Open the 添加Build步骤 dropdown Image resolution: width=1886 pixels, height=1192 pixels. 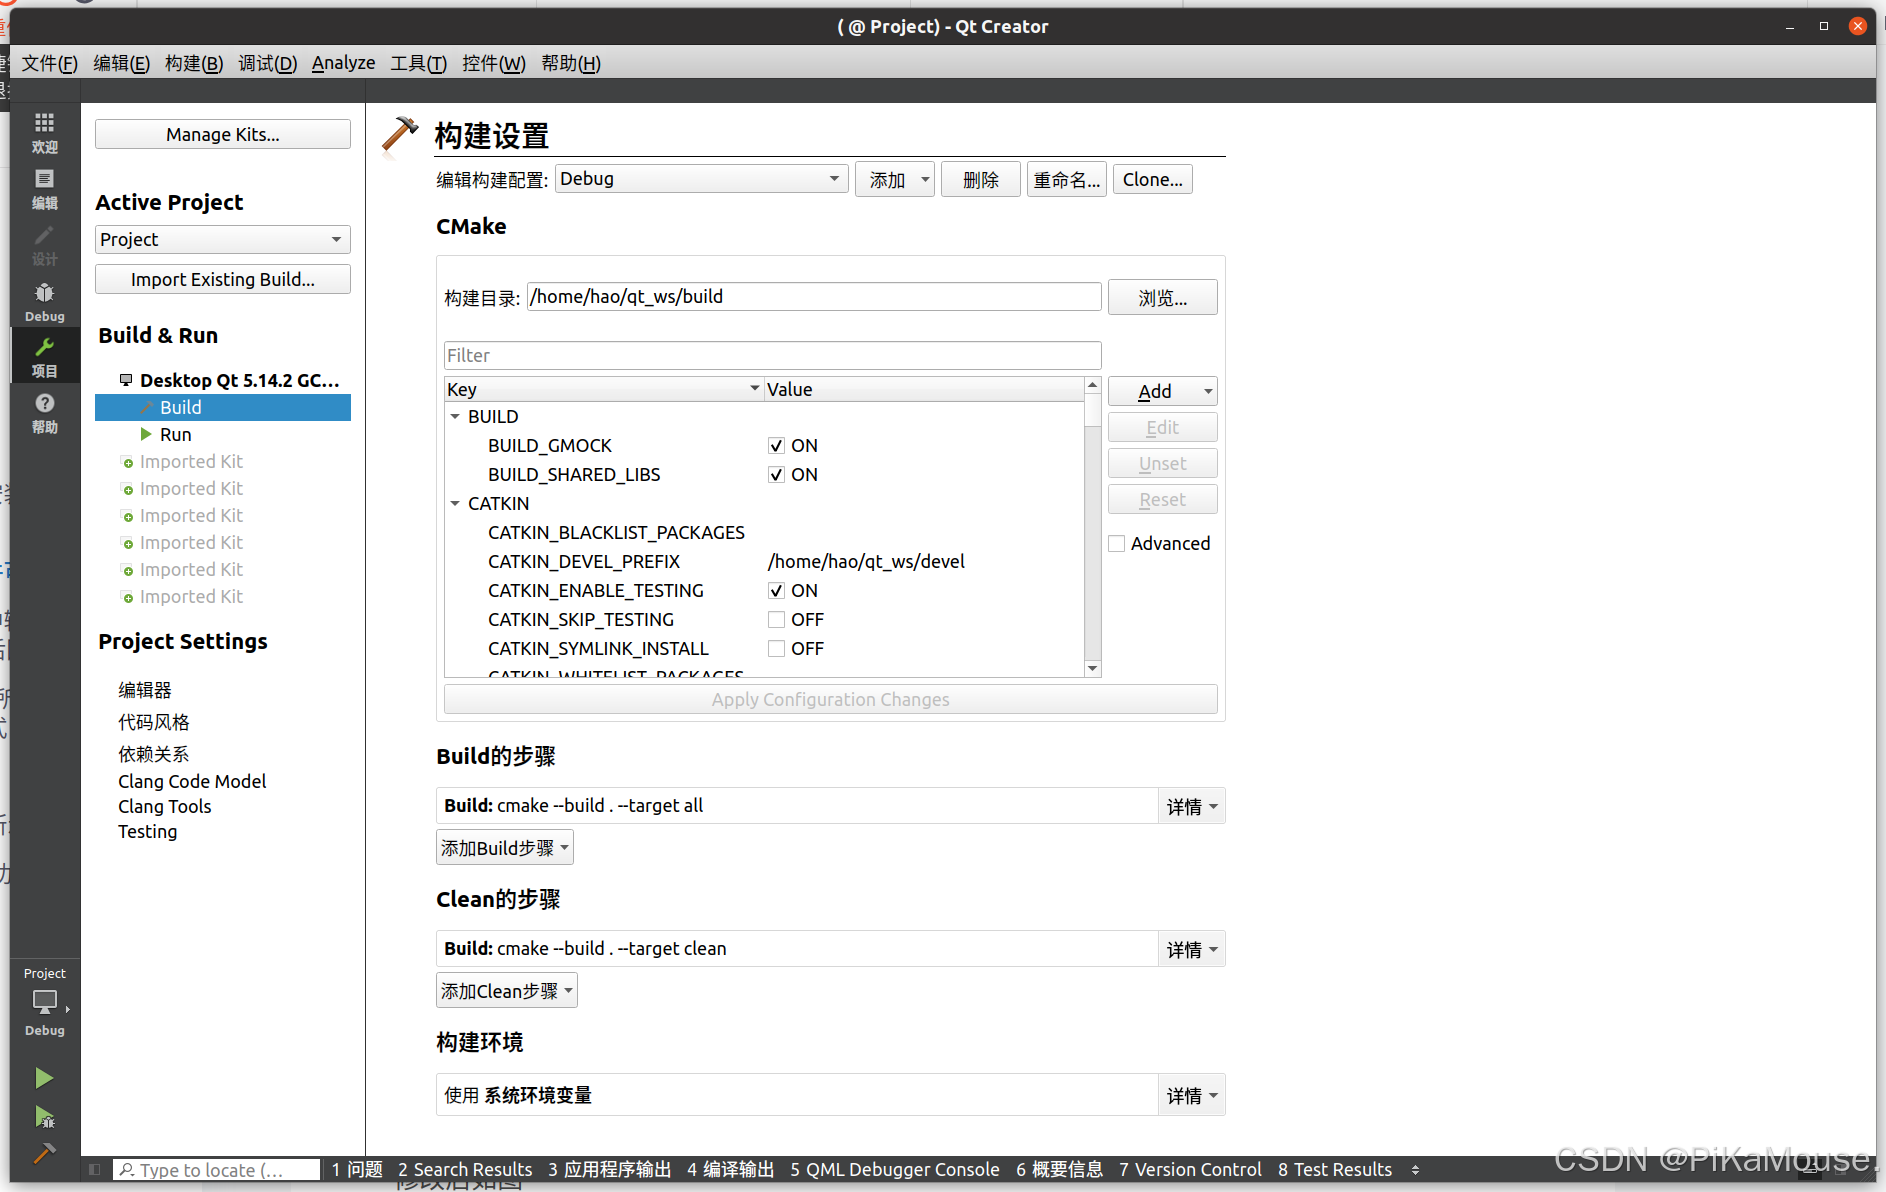[x=505, y=848]
